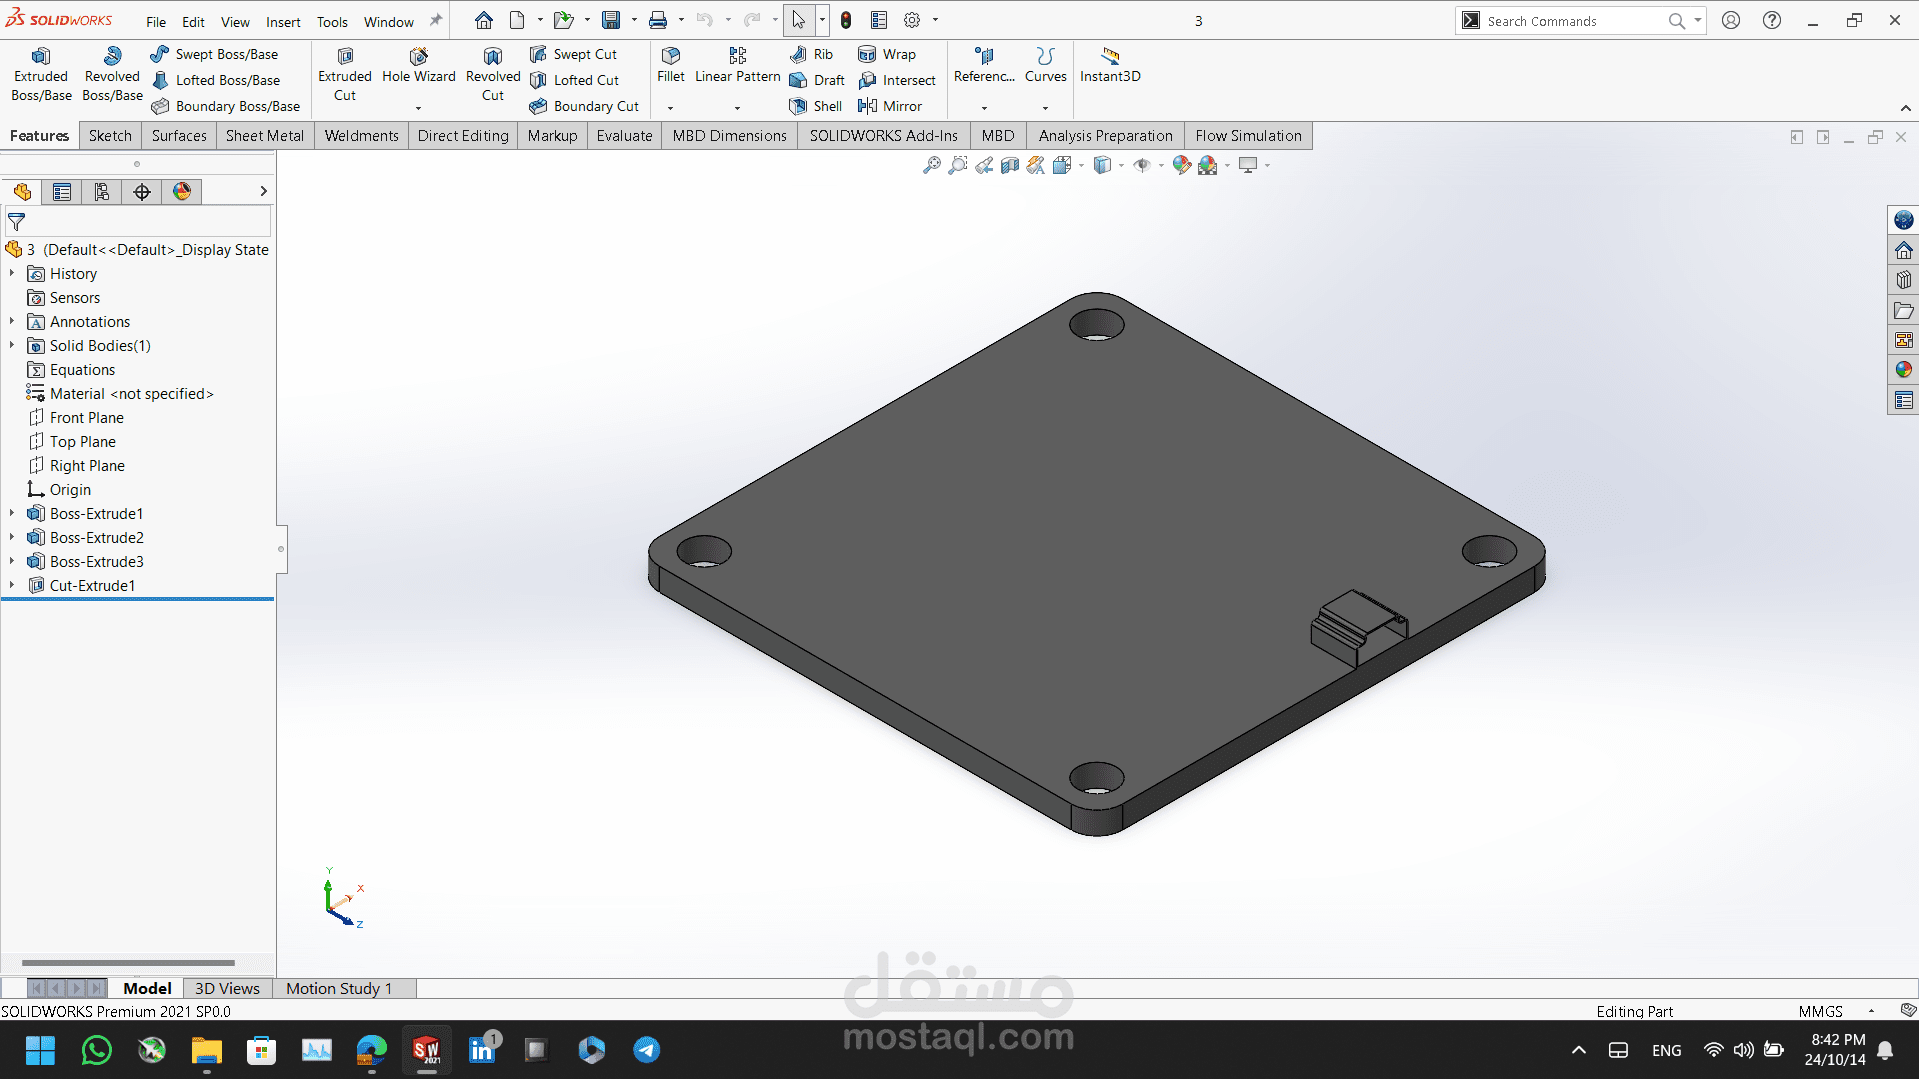The width and height of the screenshot is (1919, 1079).
Task: Open the Extruded Cut tool
Action: click(x=345, y=75)
